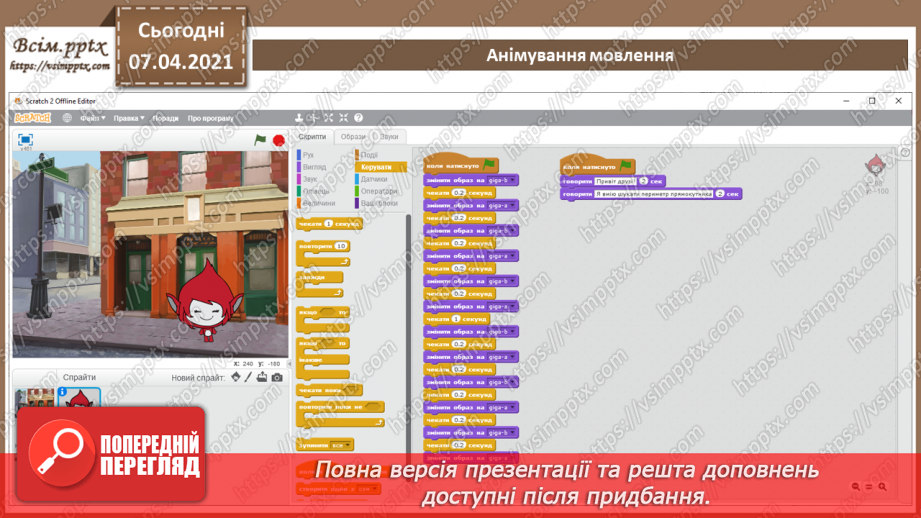This screenshot has height=518, width=921.
Task: Click the 'чекати 1 секунд' block in the script
Action: (457, 319)
